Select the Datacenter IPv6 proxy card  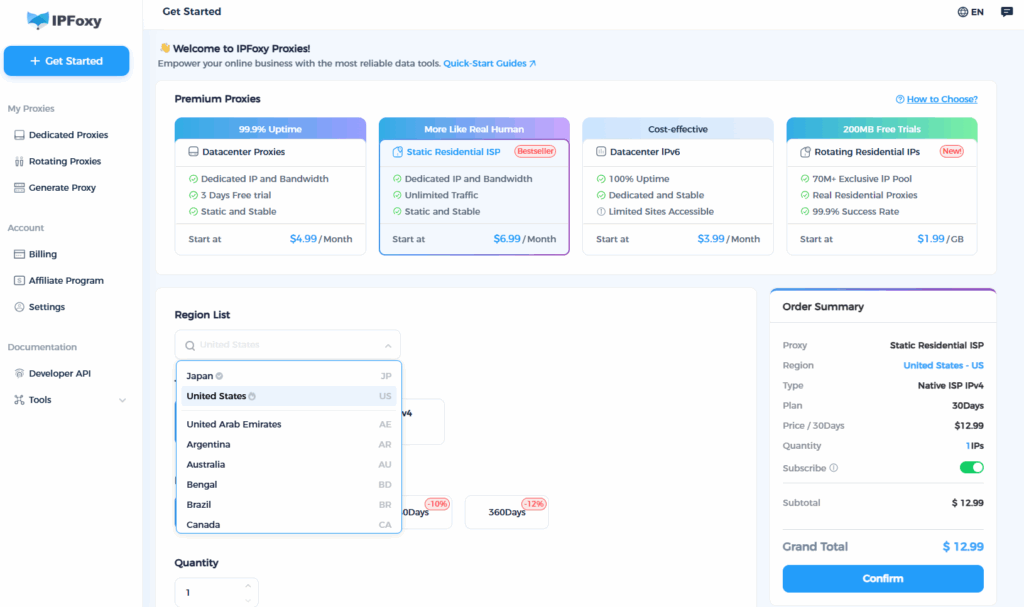click(677, 186)
